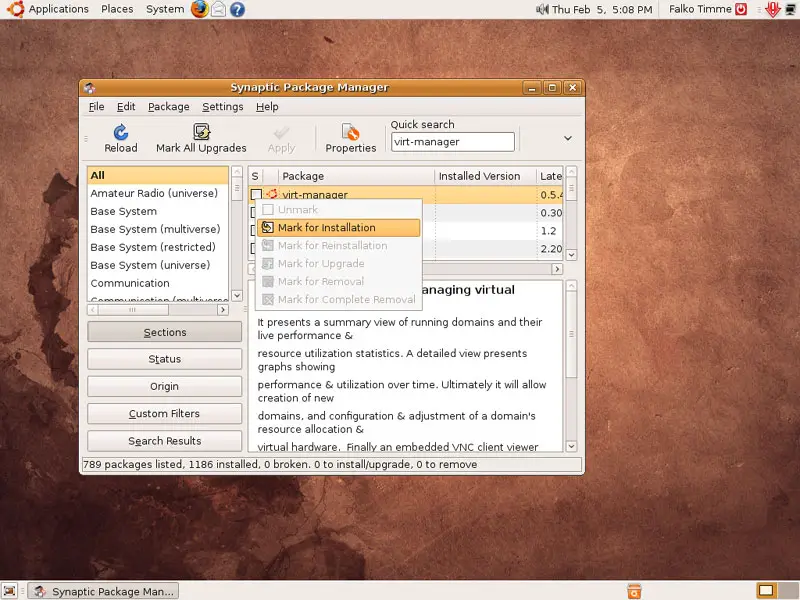Switch to the first workspace in switcher
This screenshot has width=800, height=600.
coord(766,591)
